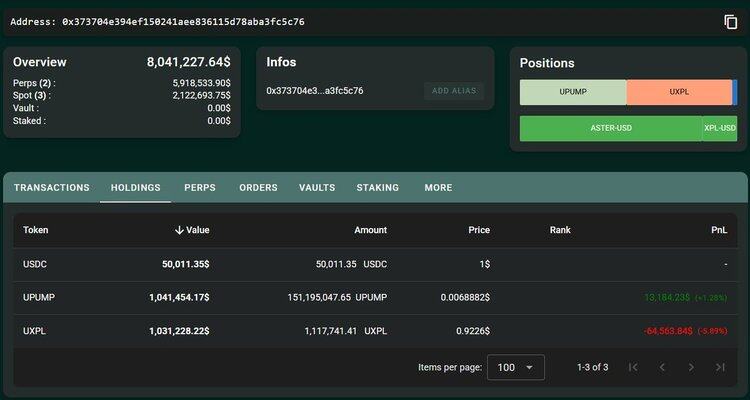Select the orange UXPL position block
The image size is (750, 400).
tap(679, 92)
